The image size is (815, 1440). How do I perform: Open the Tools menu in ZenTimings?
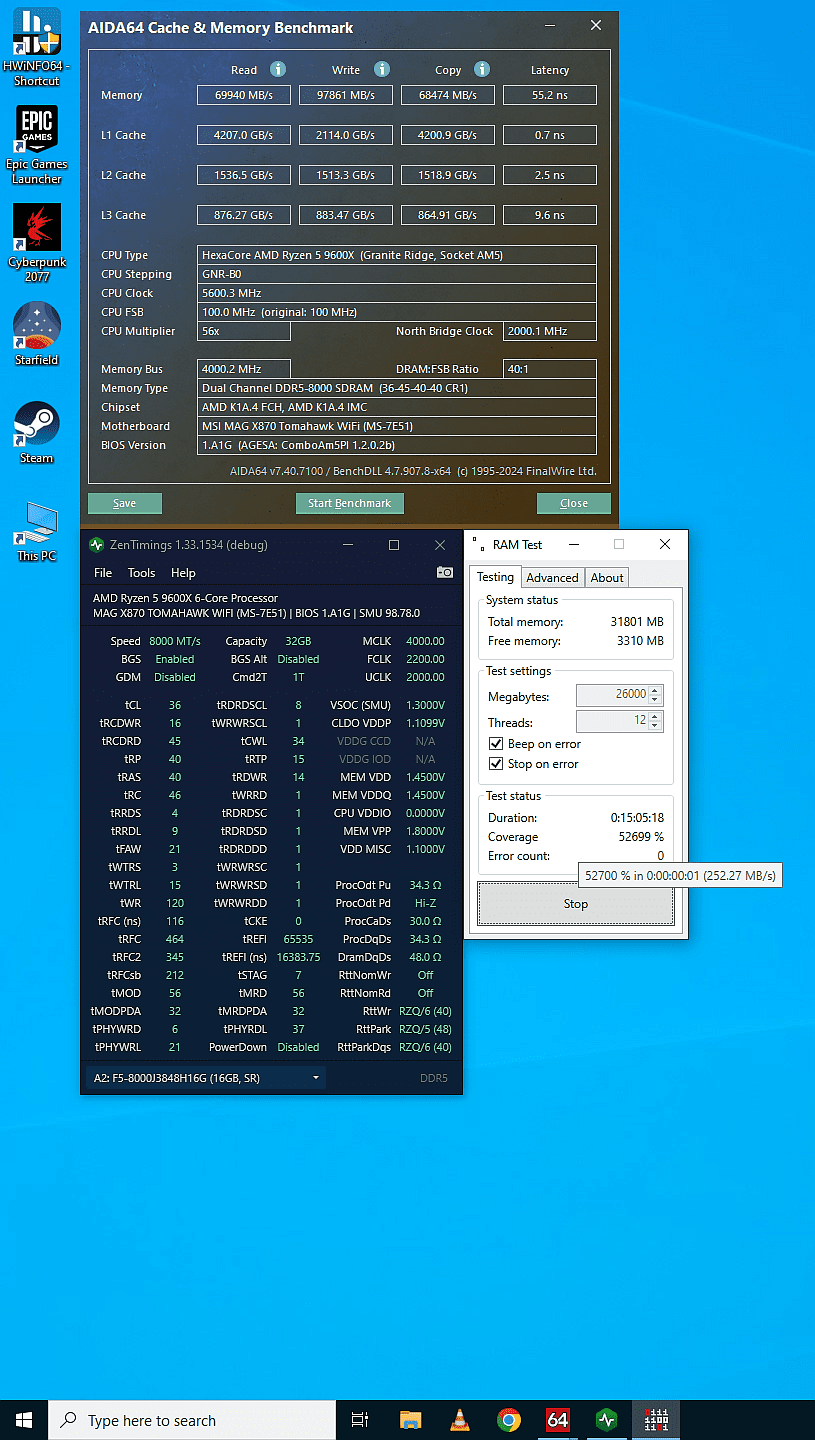(x=141, y=573)
